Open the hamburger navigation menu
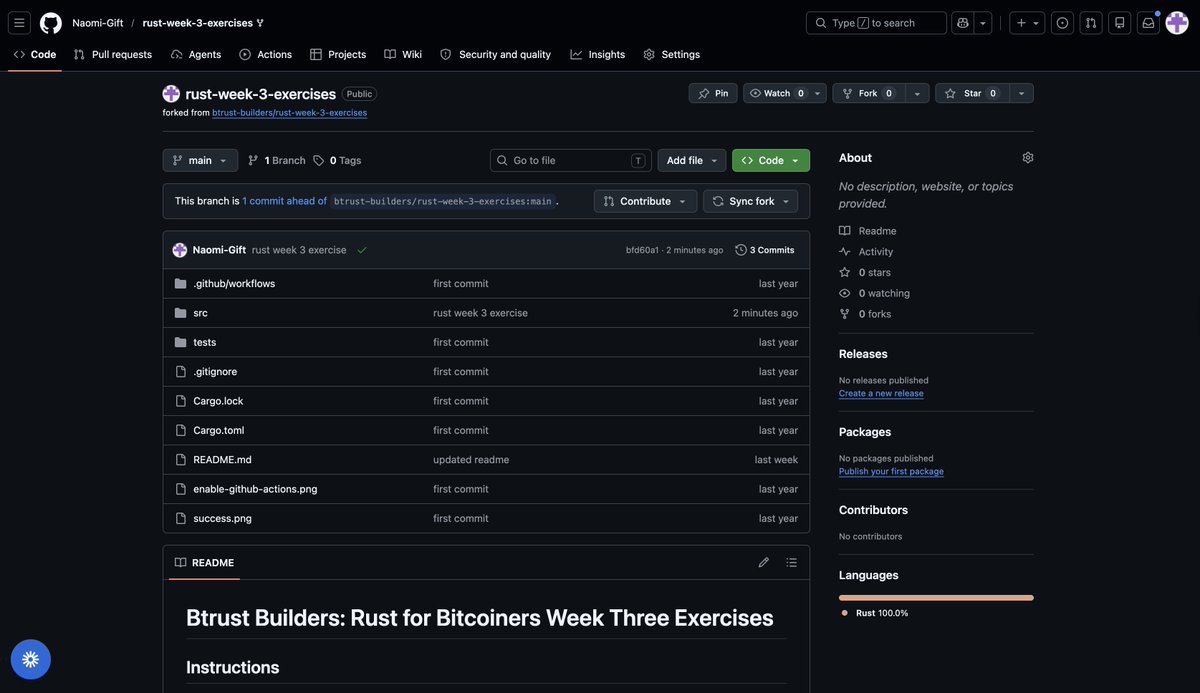The width and height of the screenshot is (1200, 693). coord(19,23)
